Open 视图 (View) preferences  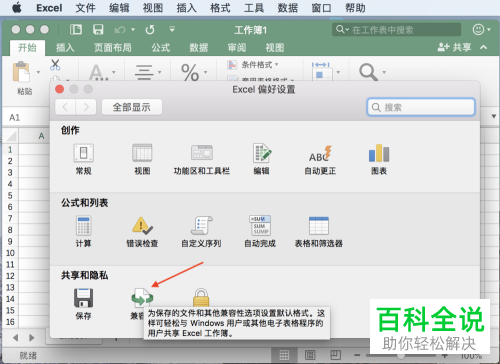coord(142,159)
